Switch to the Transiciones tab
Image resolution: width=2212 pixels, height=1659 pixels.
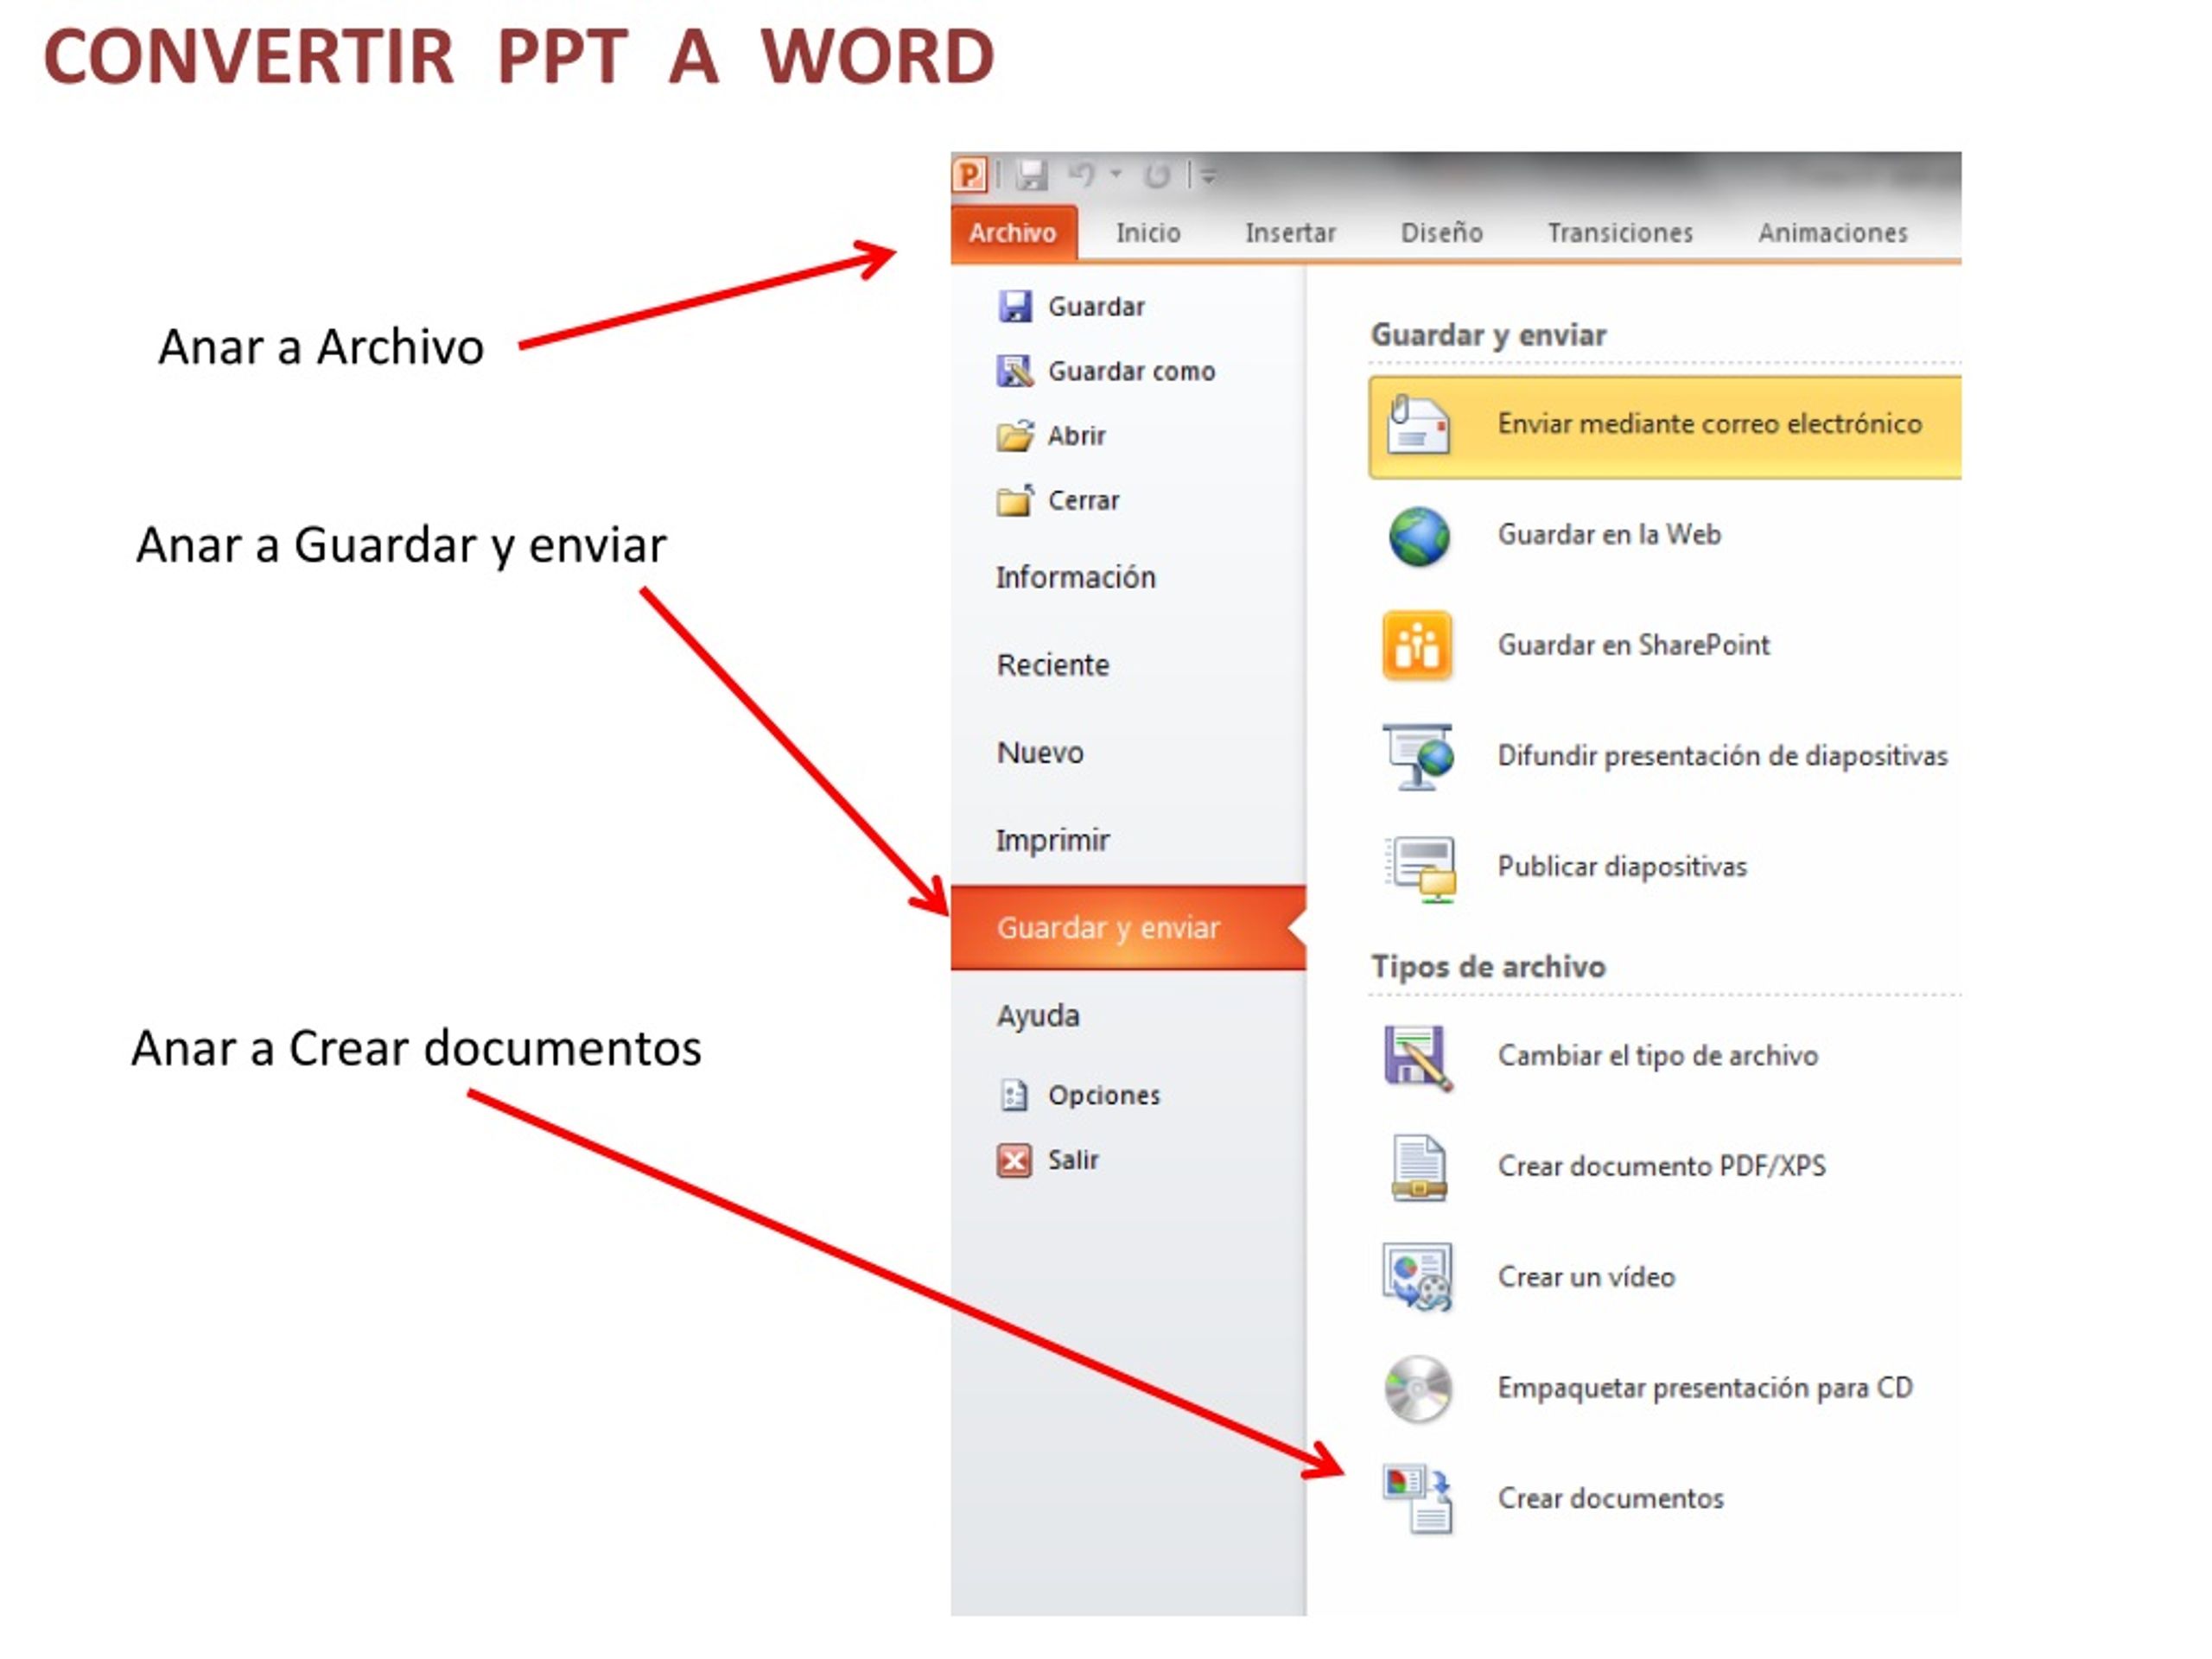(1620, 233)
